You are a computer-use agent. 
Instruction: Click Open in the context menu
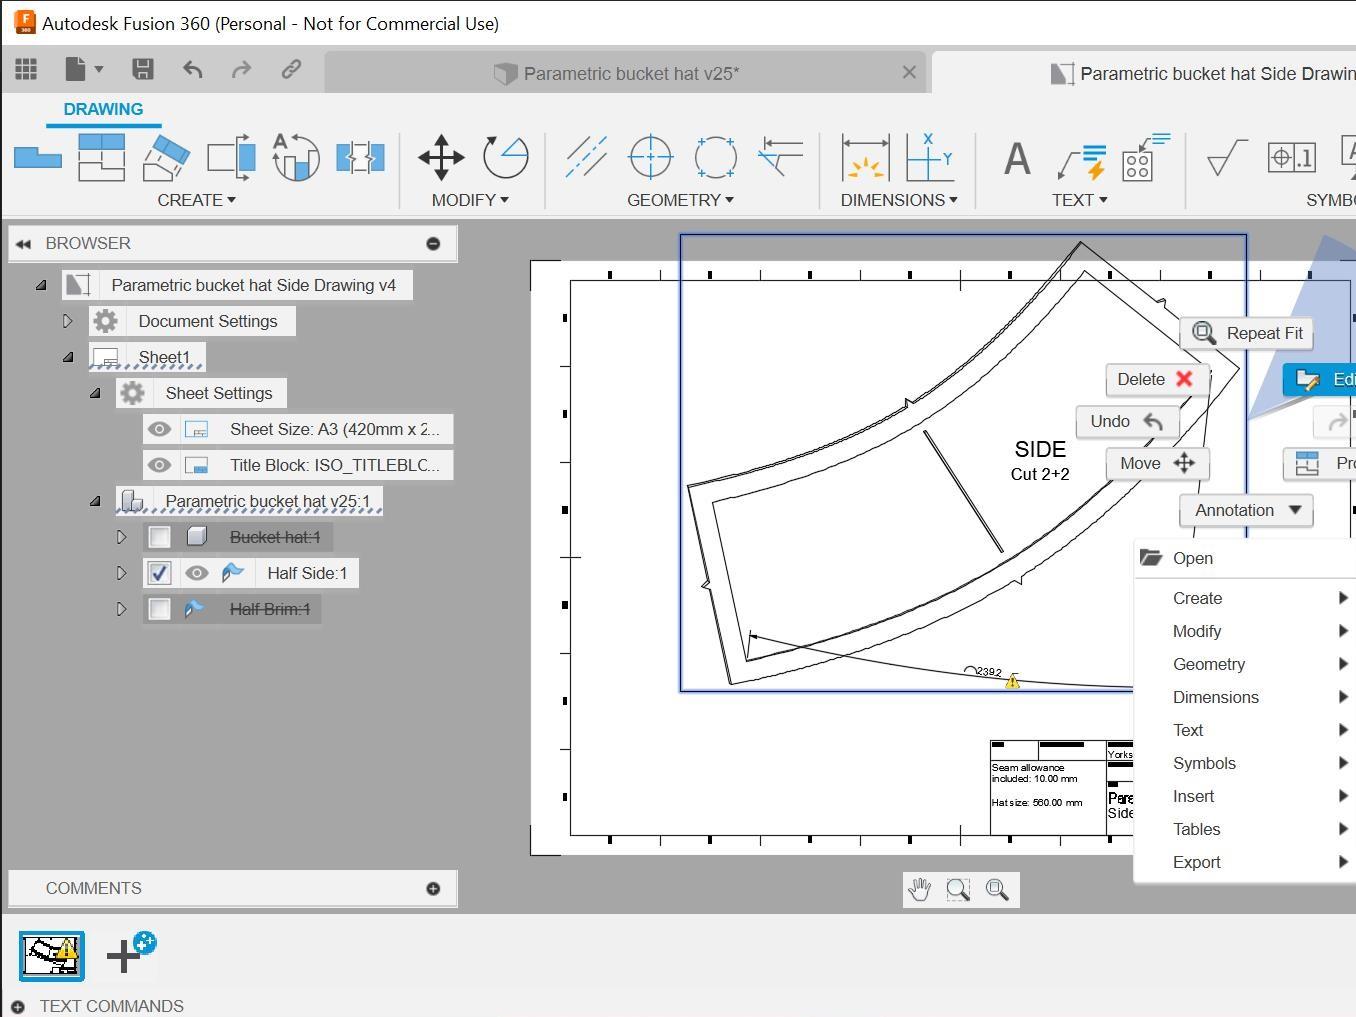1193,558
